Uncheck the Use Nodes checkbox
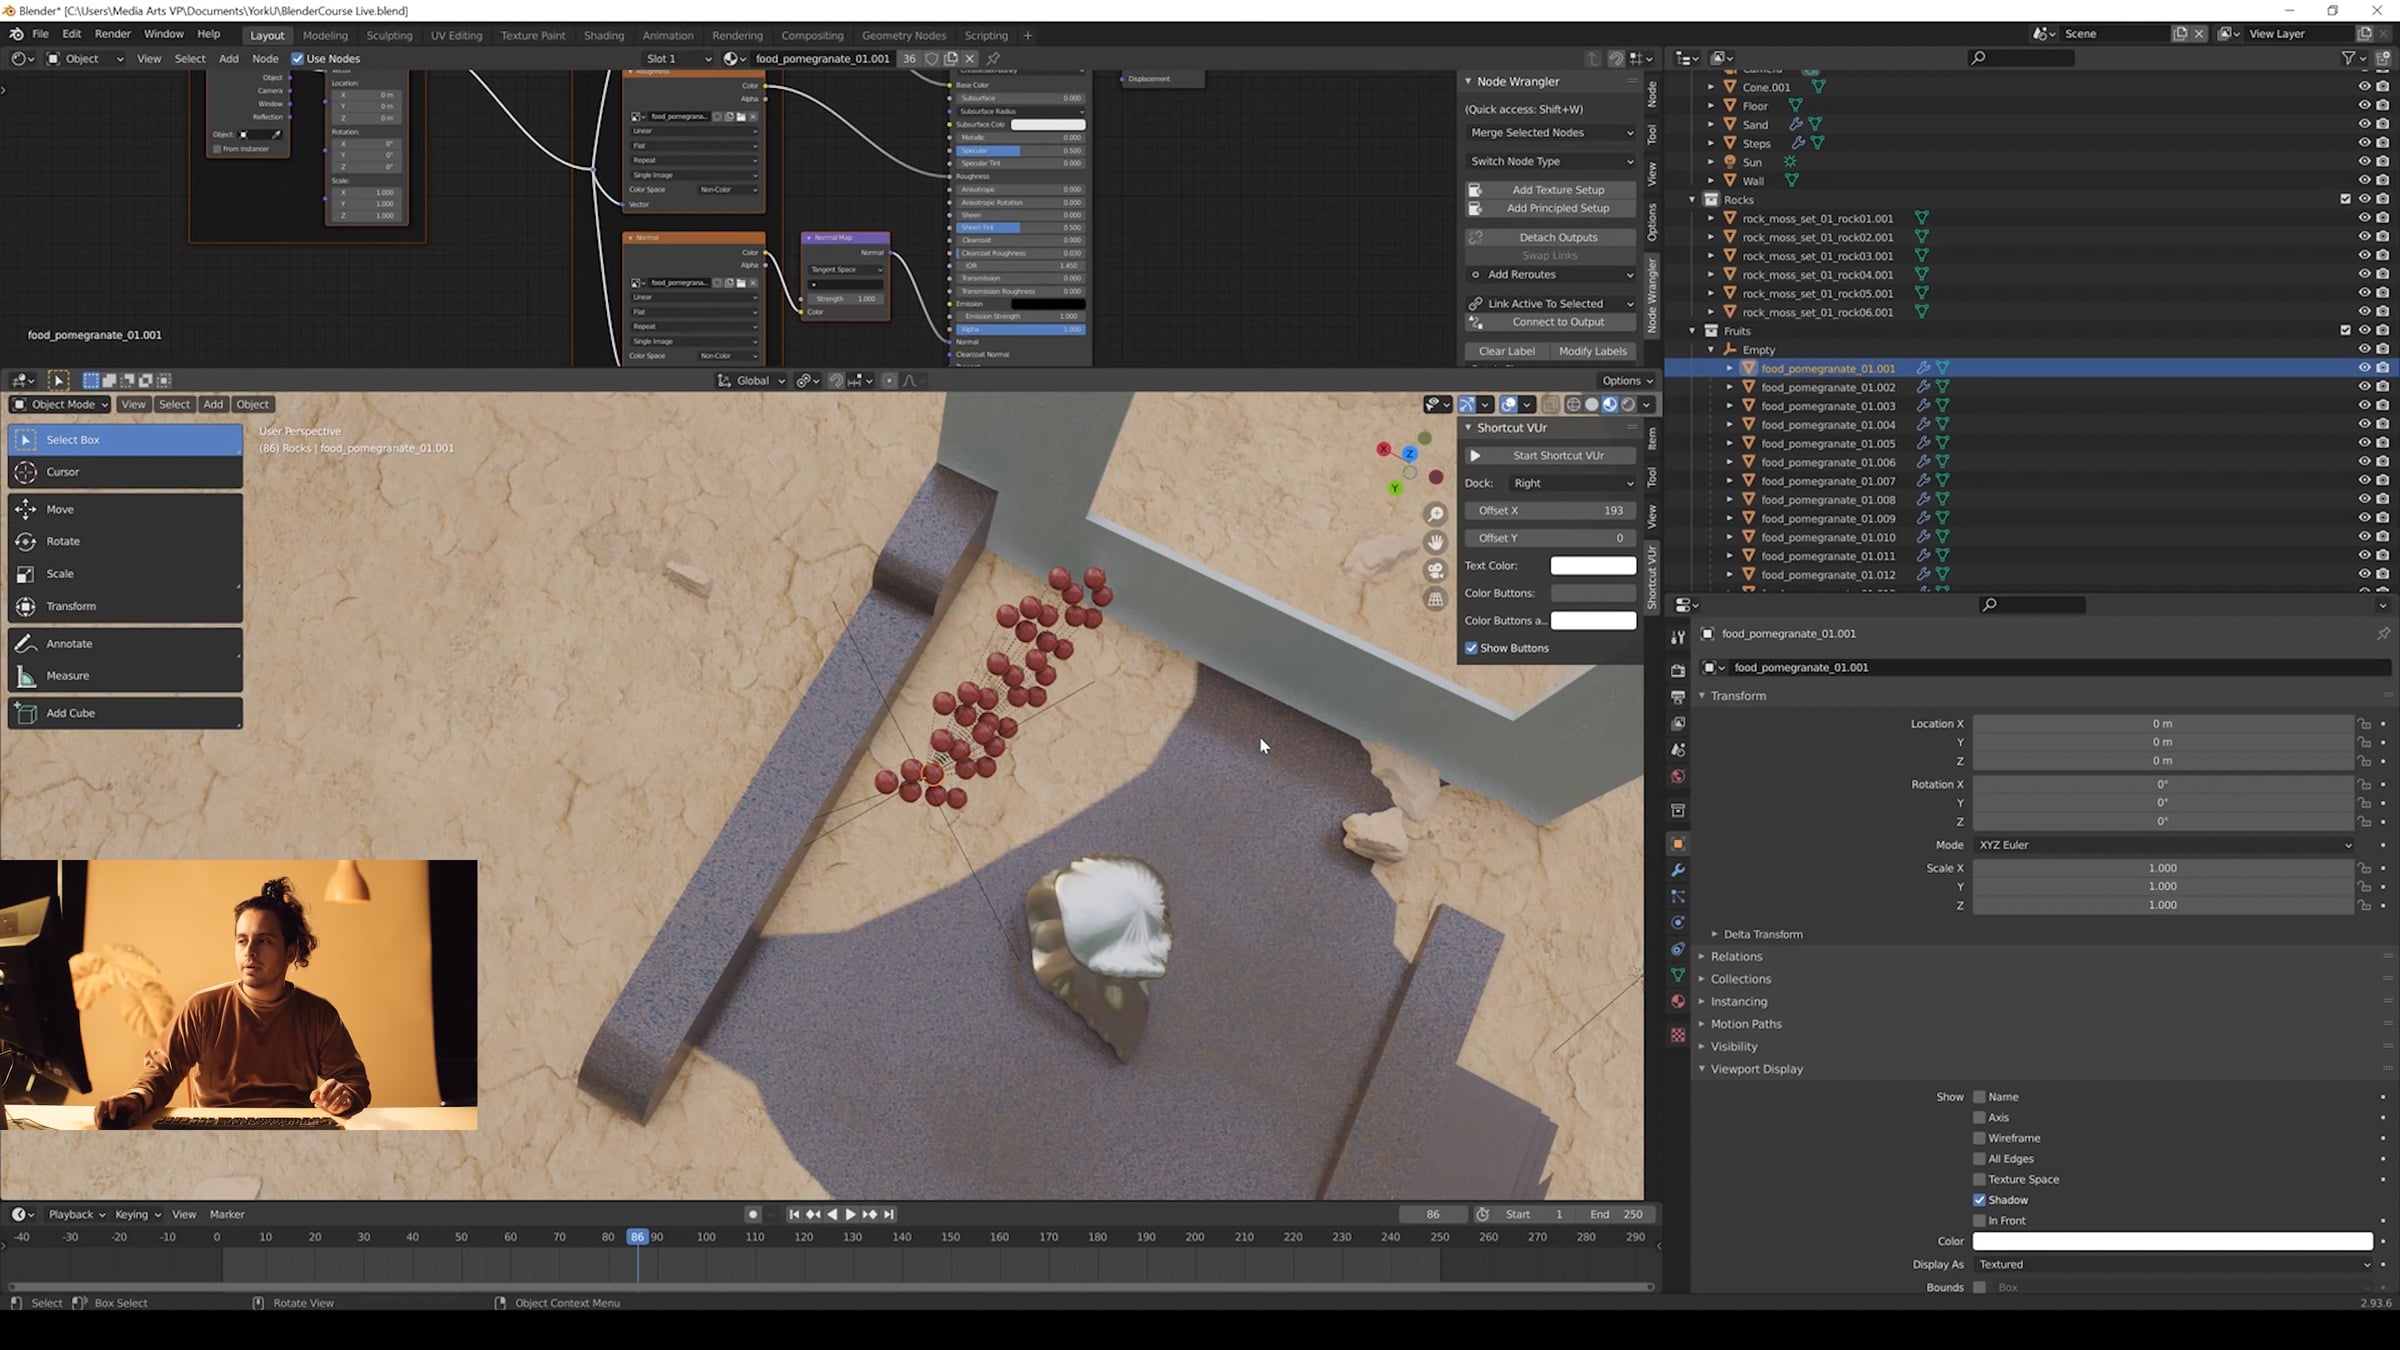The image size is (2400, 1350). click(298, 58)
